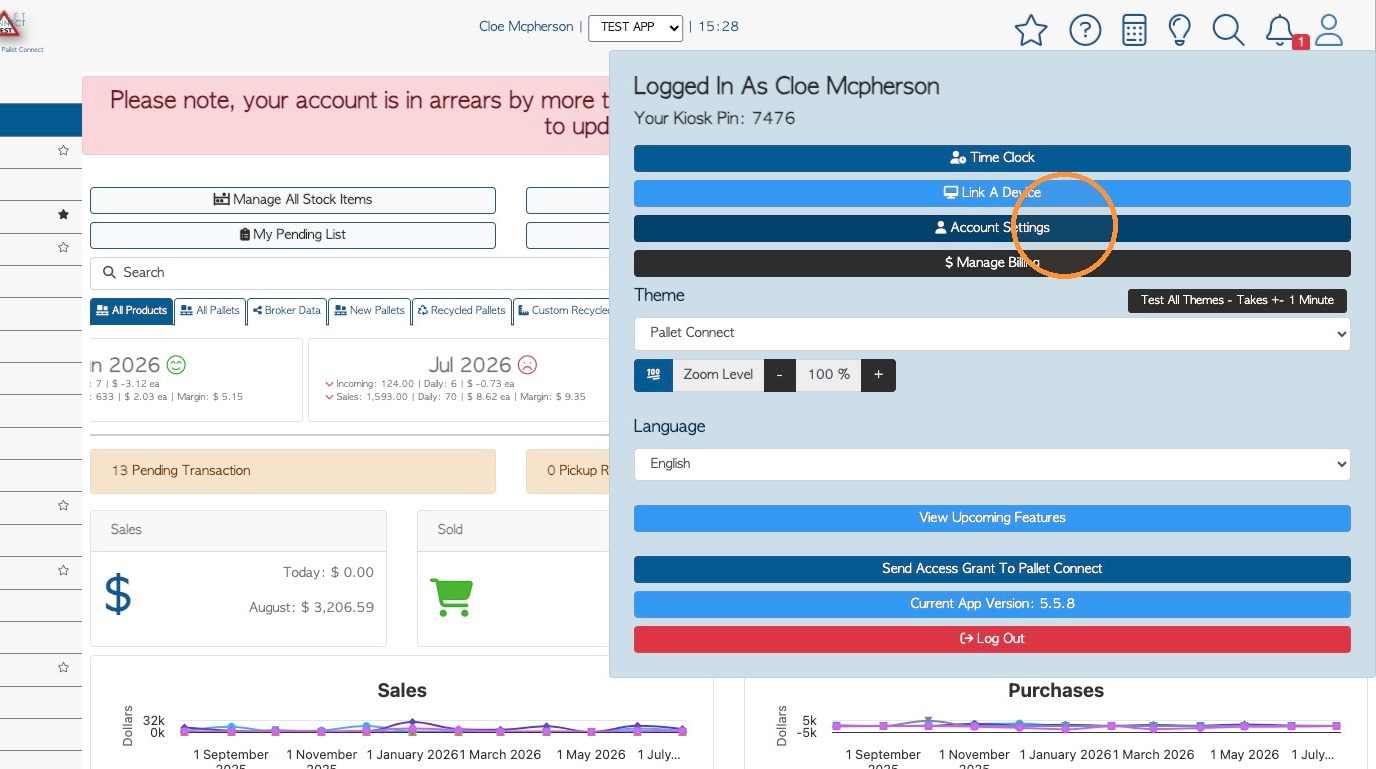Viewport: 1376px width, 769px height.
Task: Open the search magnifier icon
Action: click(1228, 30)
